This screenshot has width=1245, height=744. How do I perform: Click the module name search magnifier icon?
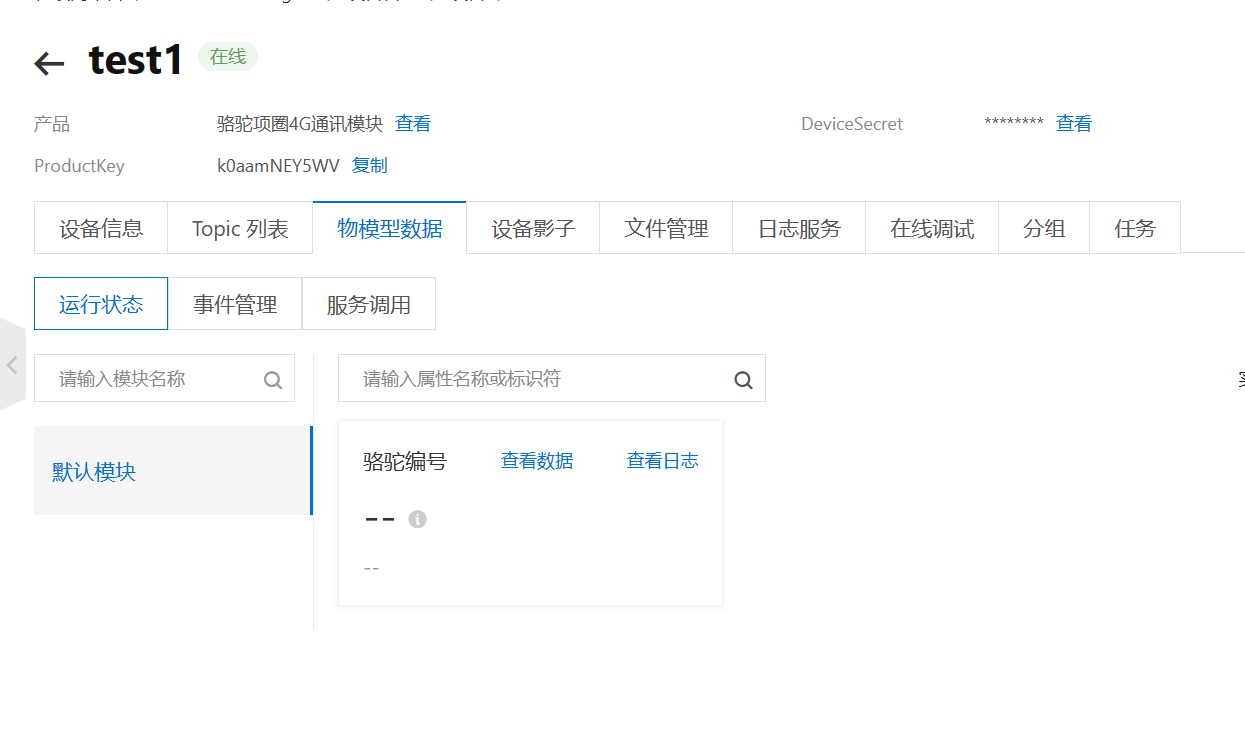point(272,380)
